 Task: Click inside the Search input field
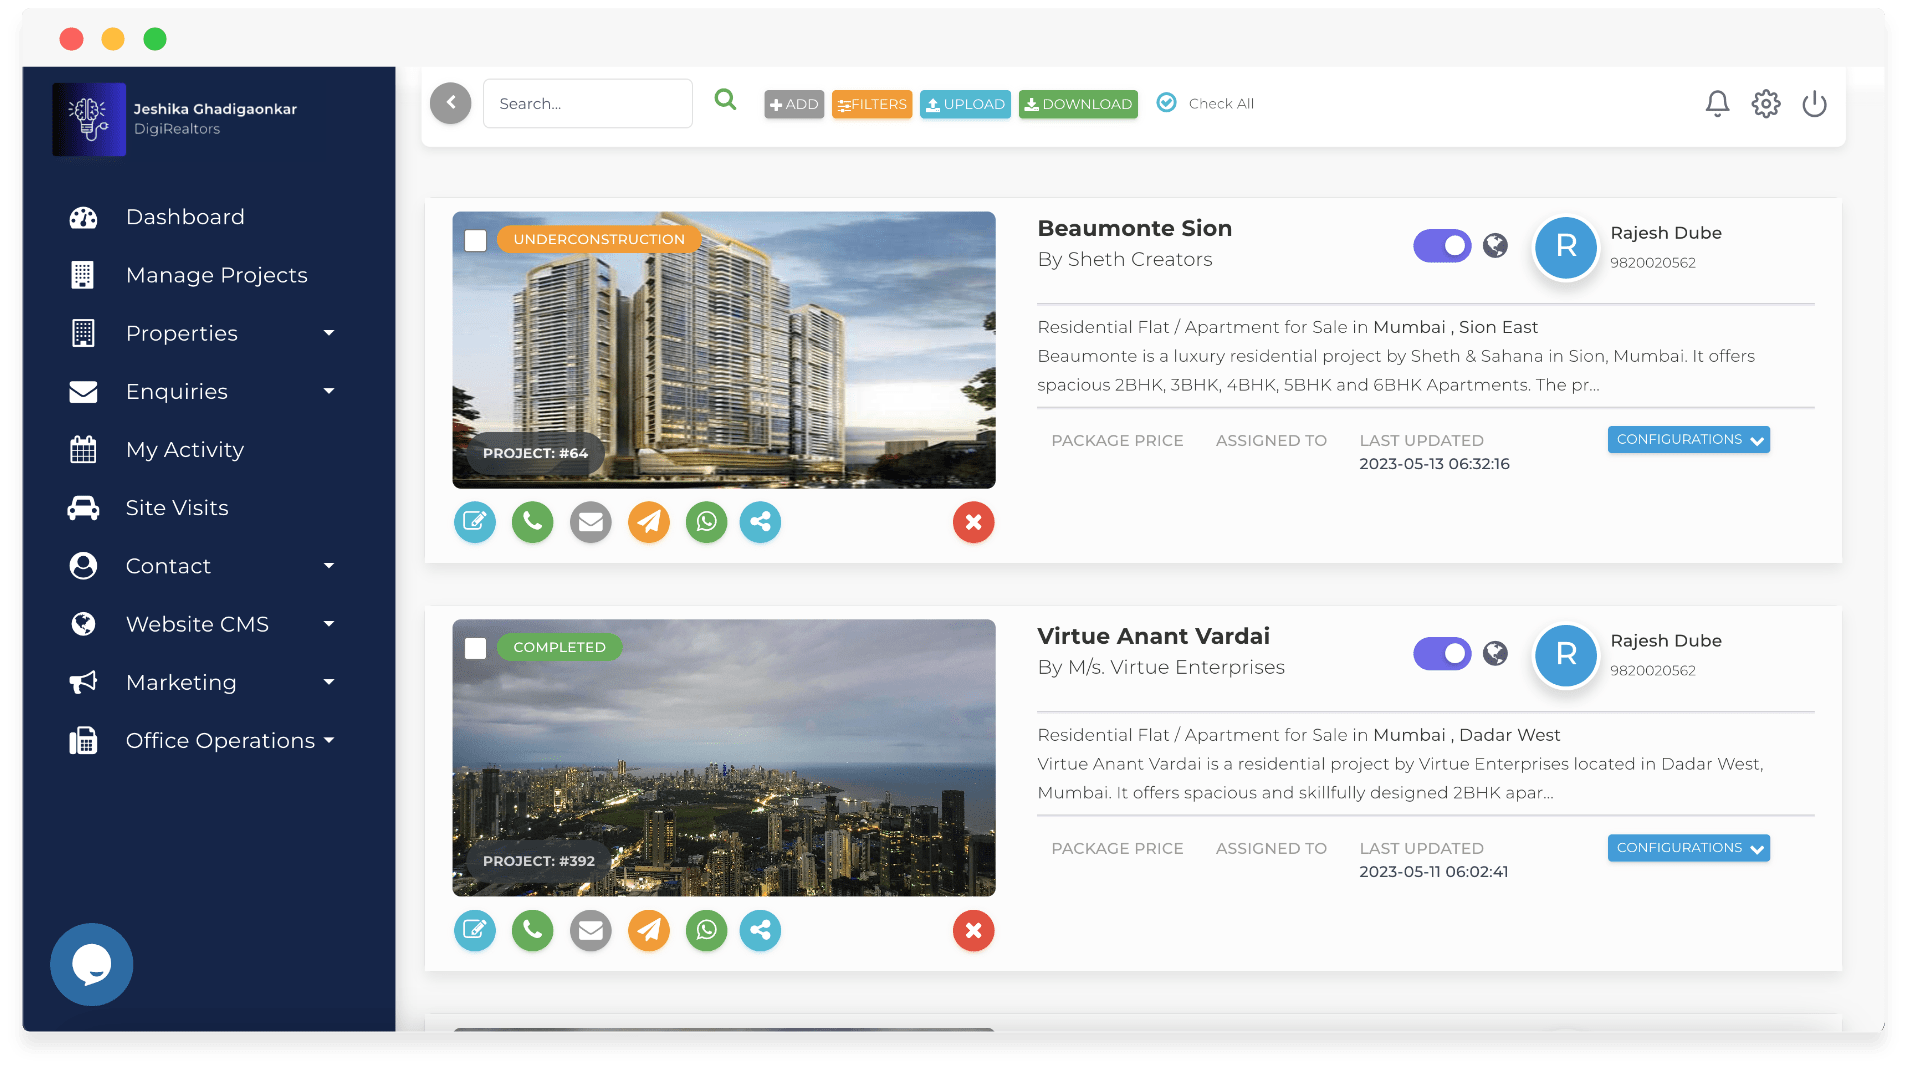[x=588, y=103]
